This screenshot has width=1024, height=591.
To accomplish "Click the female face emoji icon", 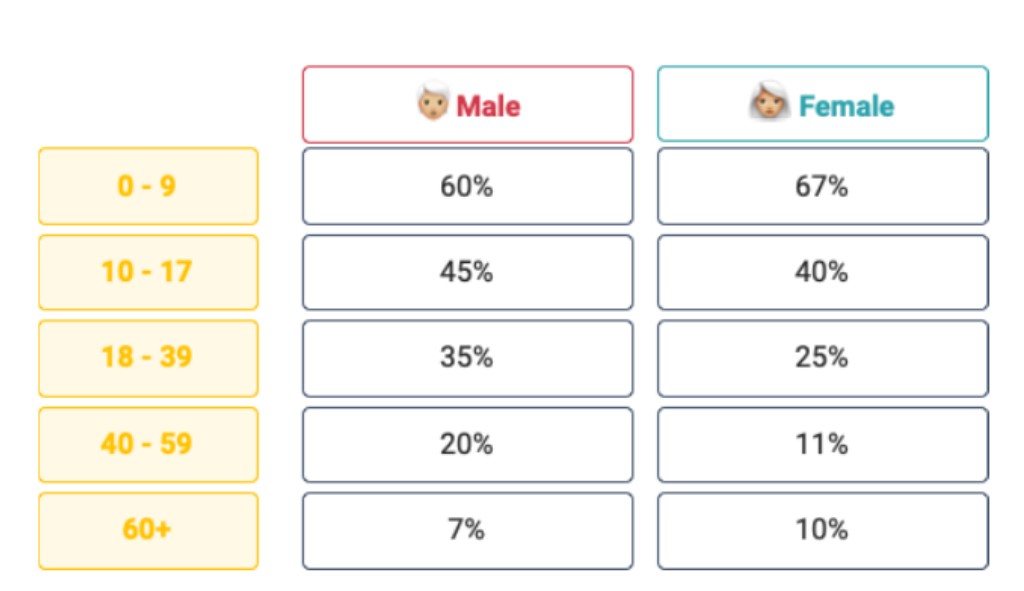I will click(x=769, y=101).
